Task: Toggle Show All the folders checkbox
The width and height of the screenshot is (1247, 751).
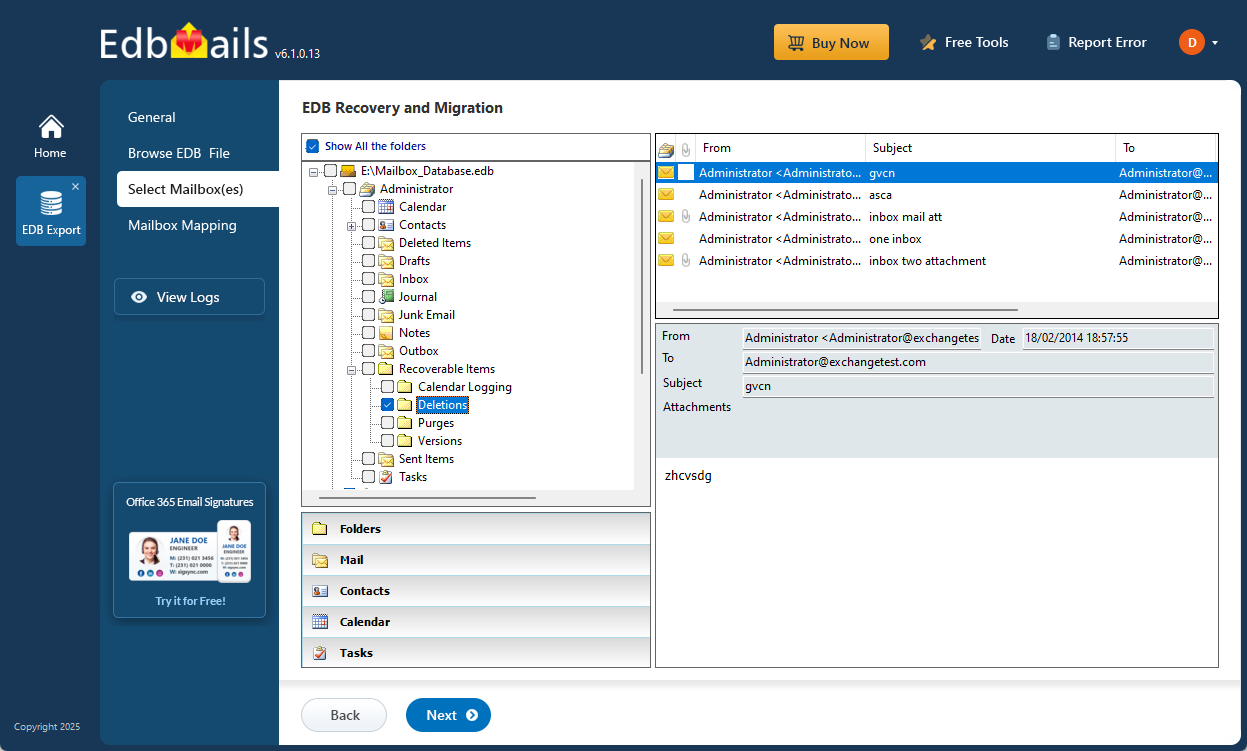Action: 312,146
